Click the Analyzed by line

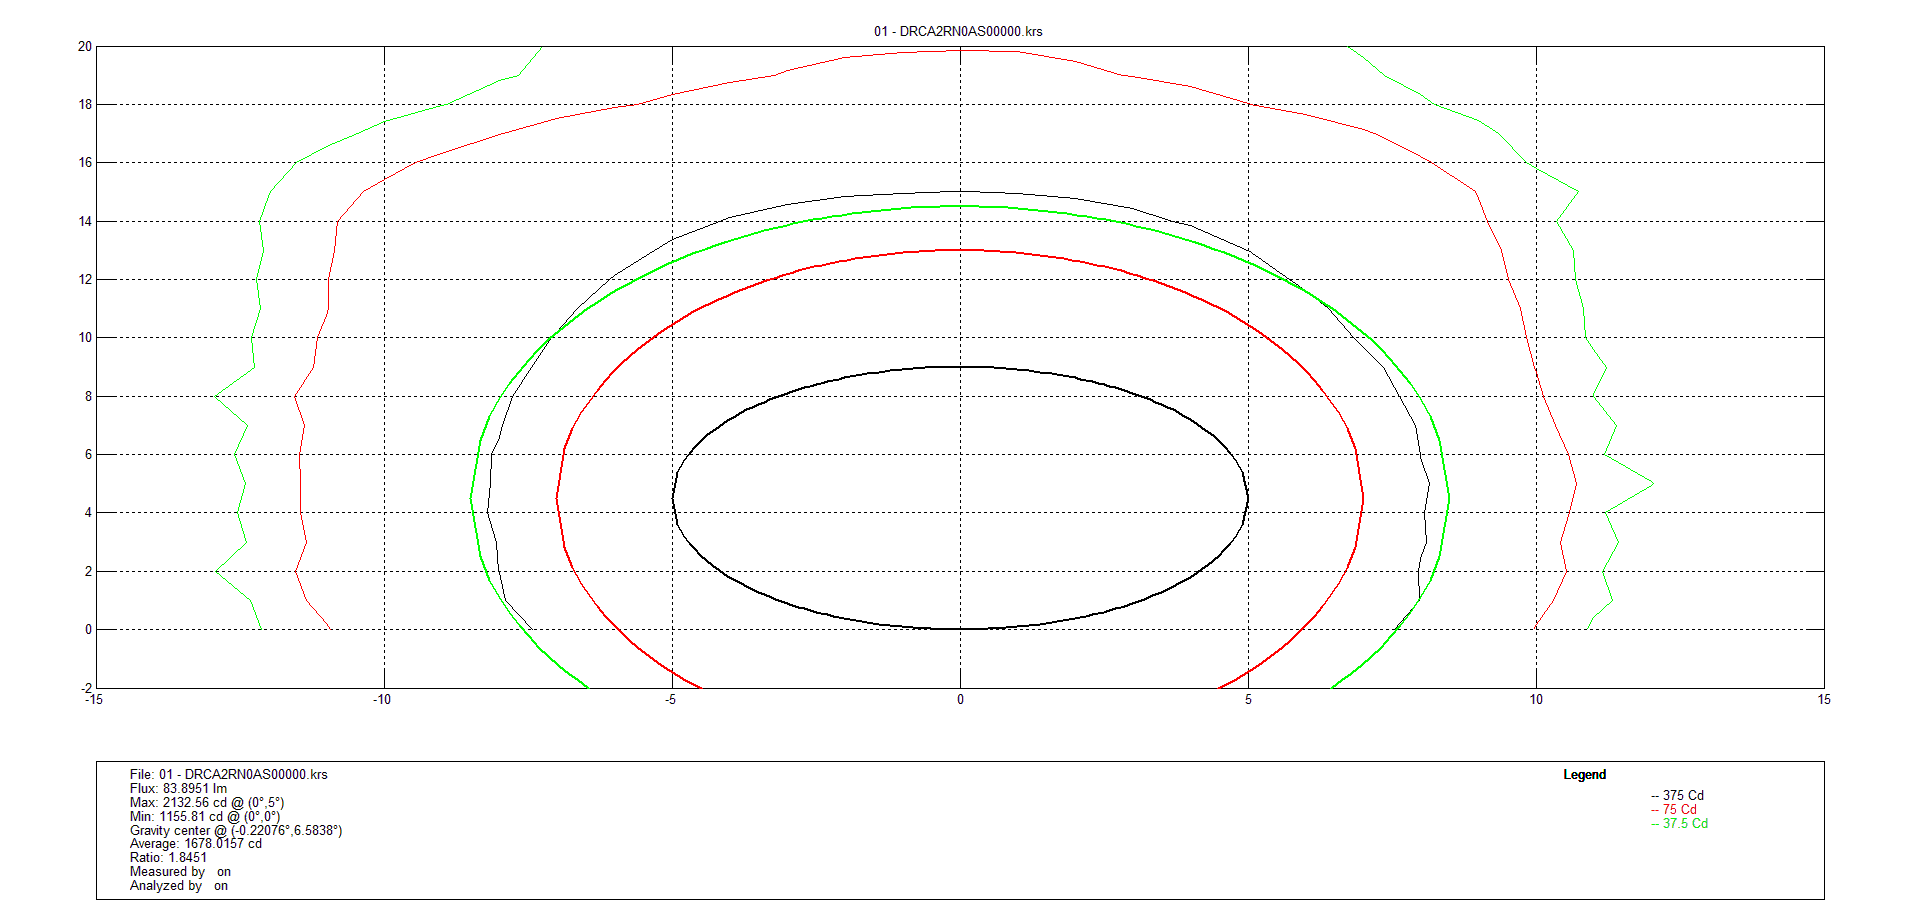(x=178, y=886)
